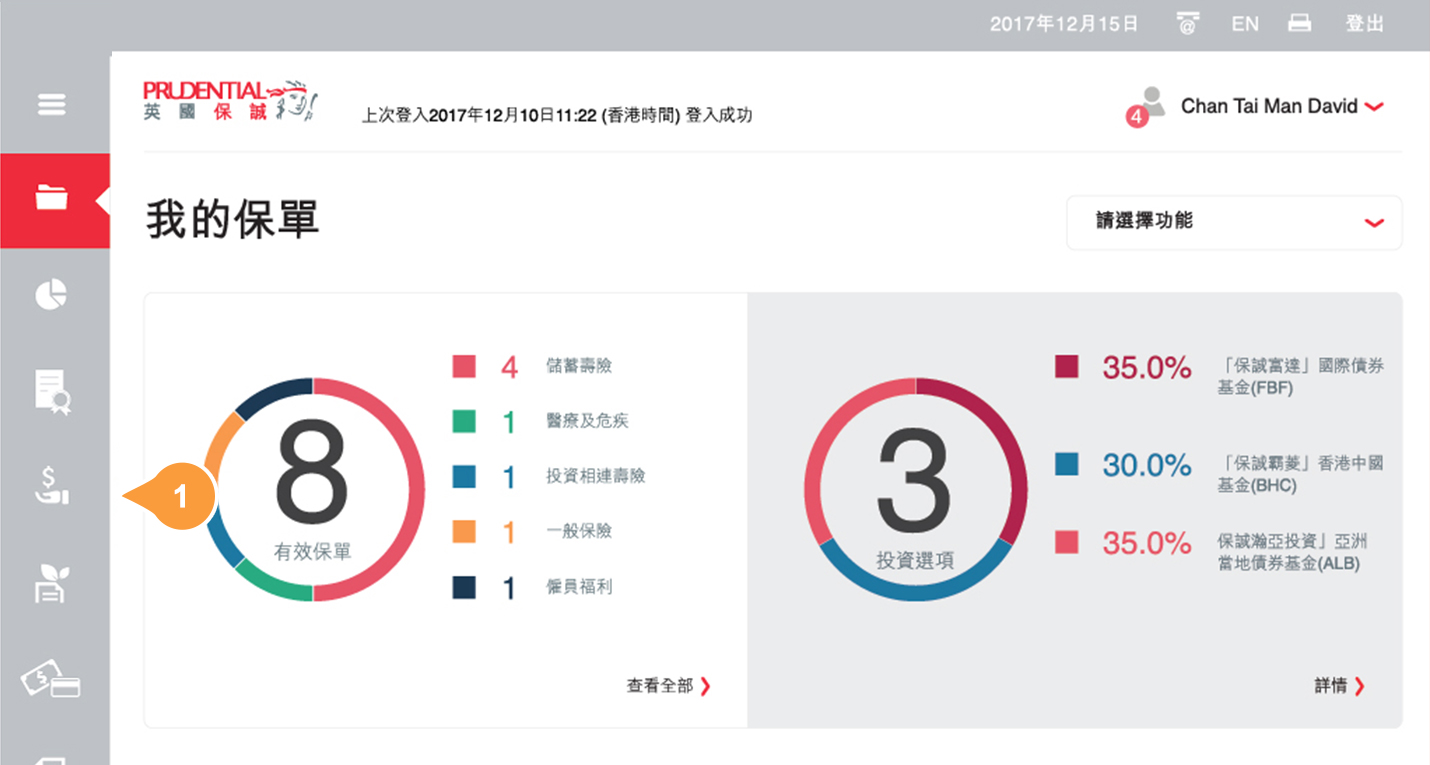Click the Prudential logo

(x=231, y=101)
